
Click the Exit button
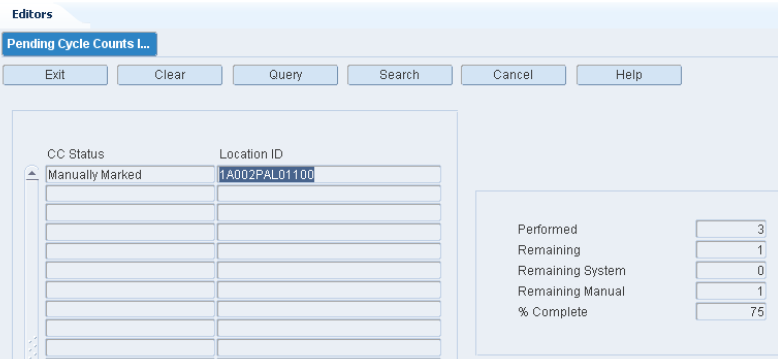click(55, 75)
